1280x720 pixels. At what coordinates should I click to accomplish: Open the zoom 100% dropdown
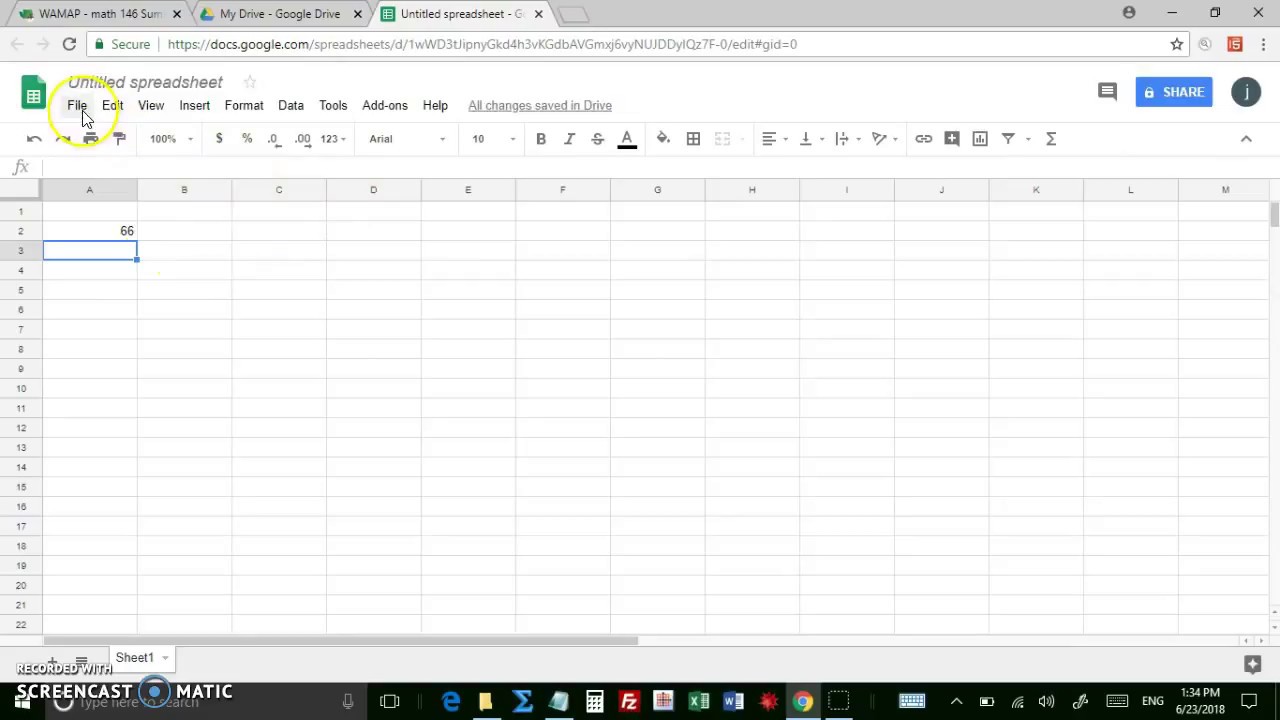click(x=171, y=139)
